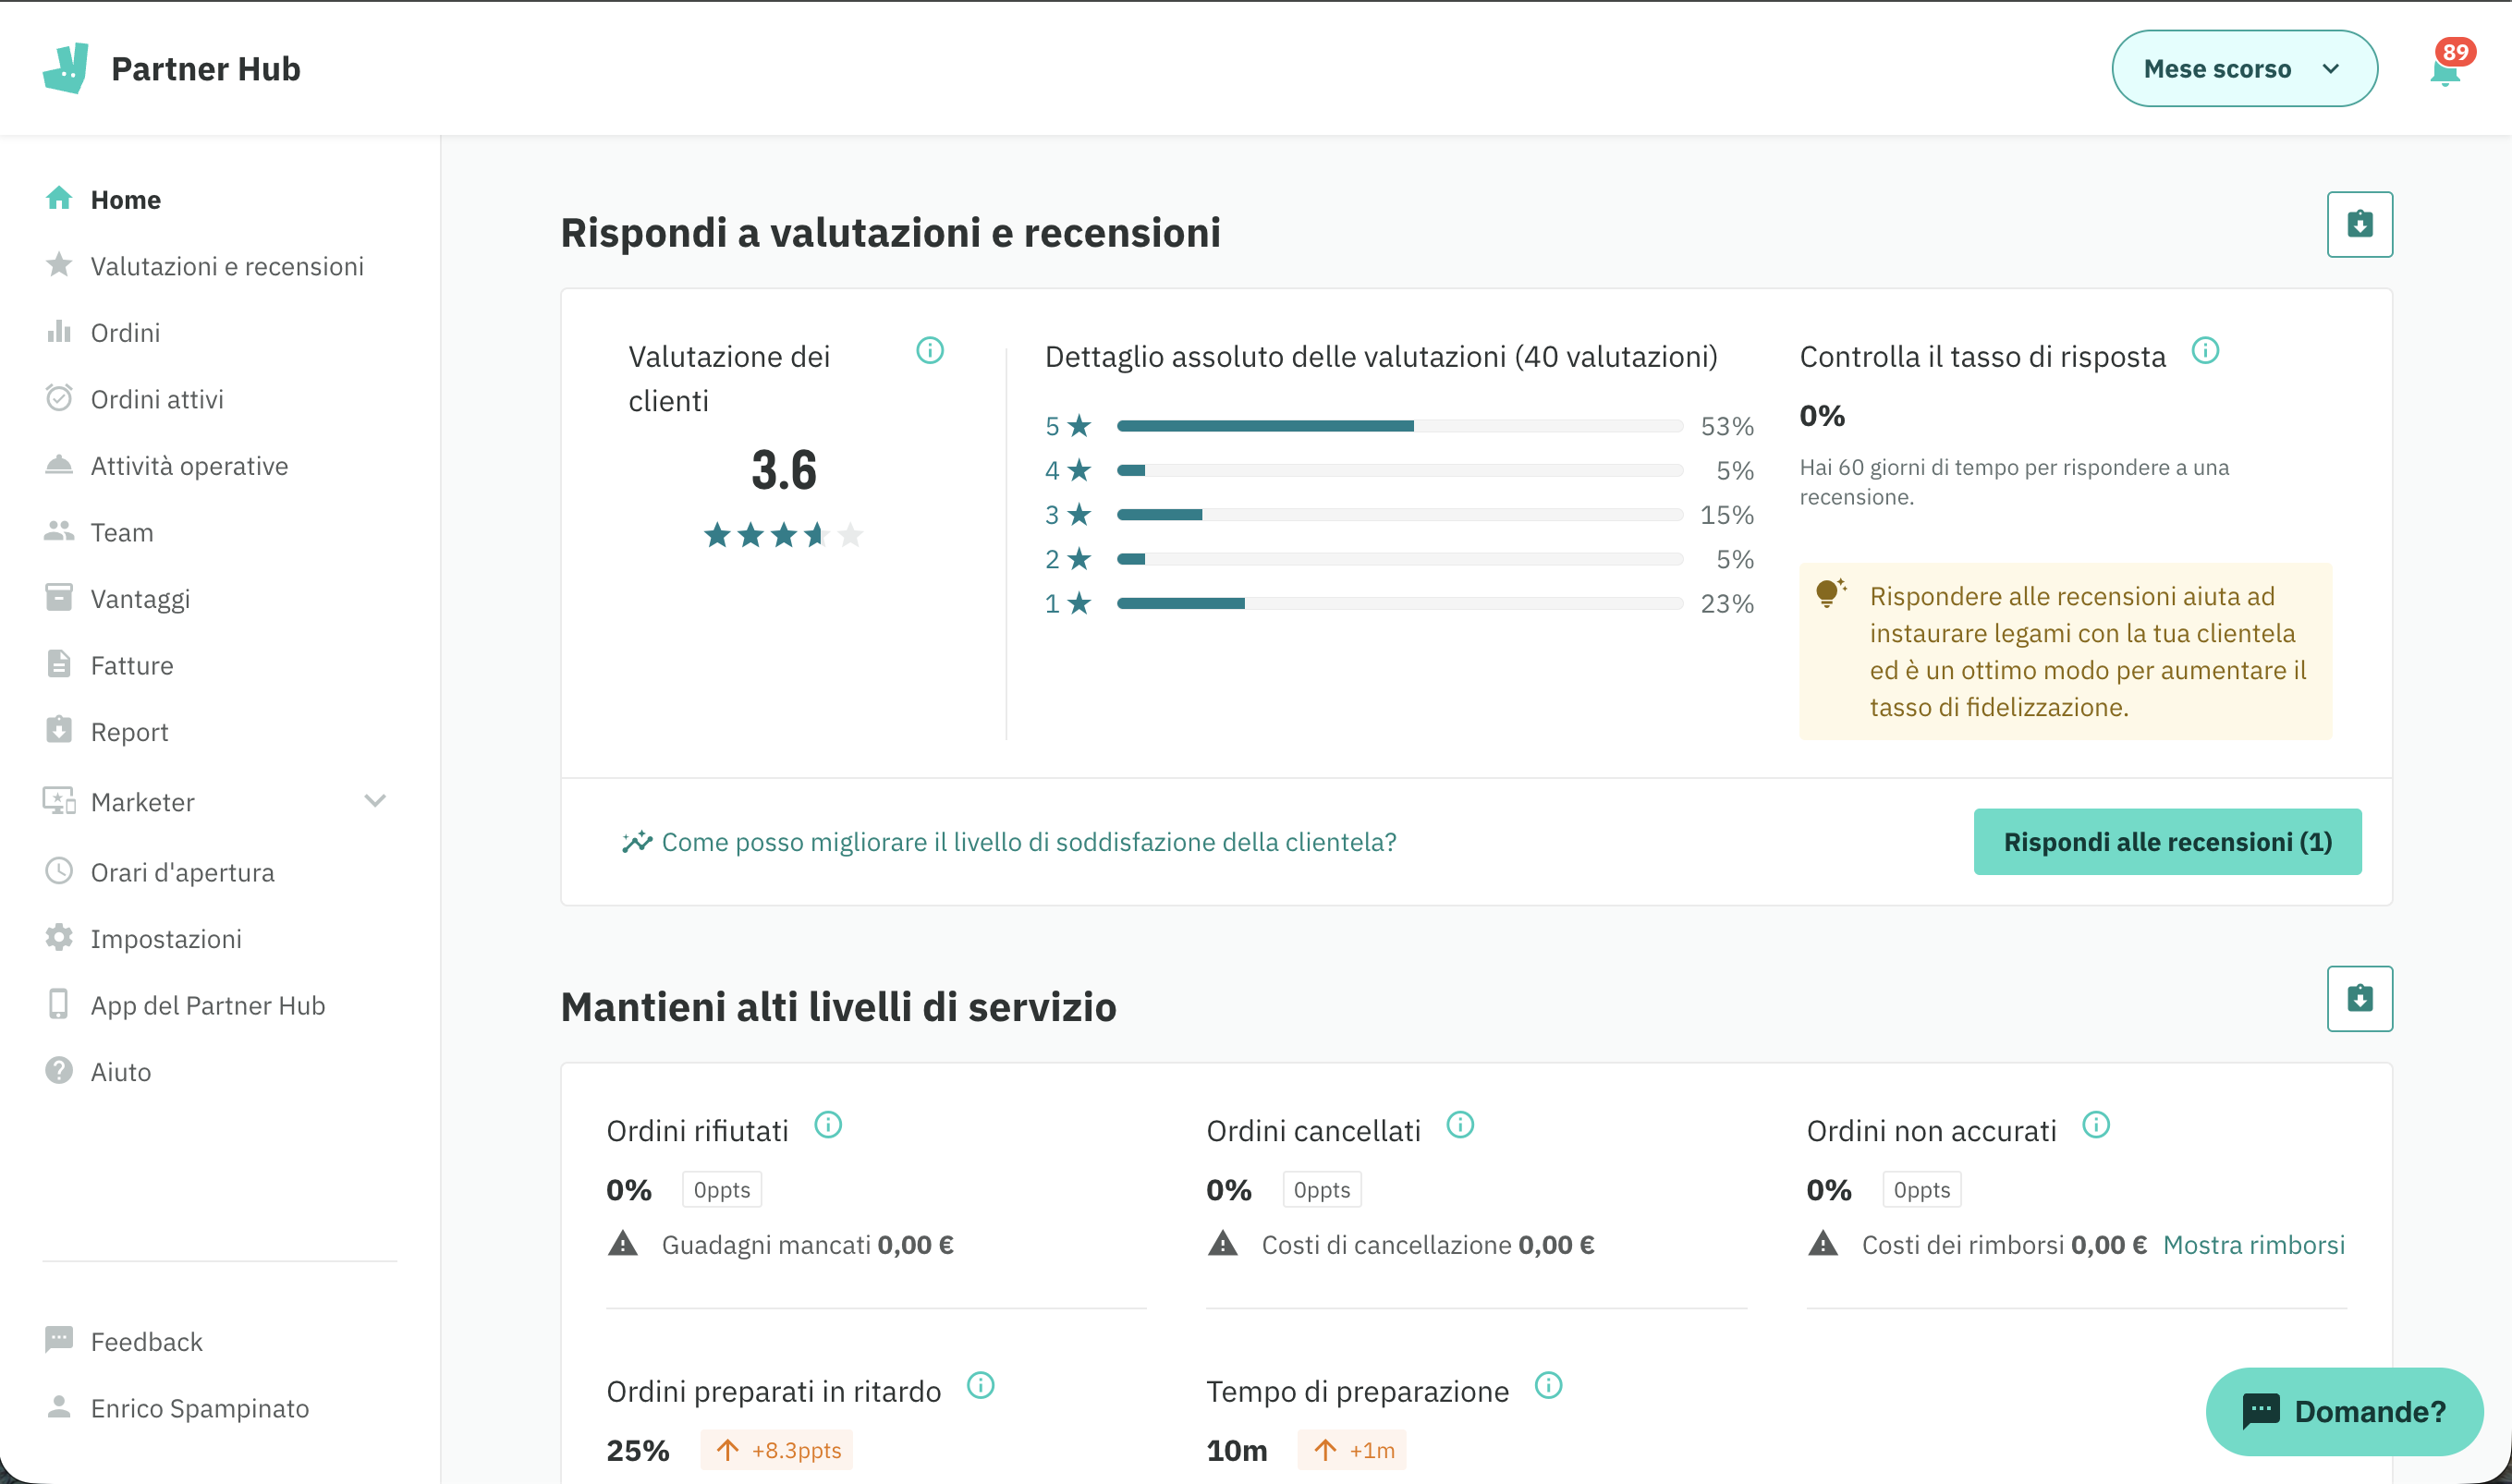Click the Mostra rimborsi link
This screenshot has width=2512, height=1484.
2253,1245
